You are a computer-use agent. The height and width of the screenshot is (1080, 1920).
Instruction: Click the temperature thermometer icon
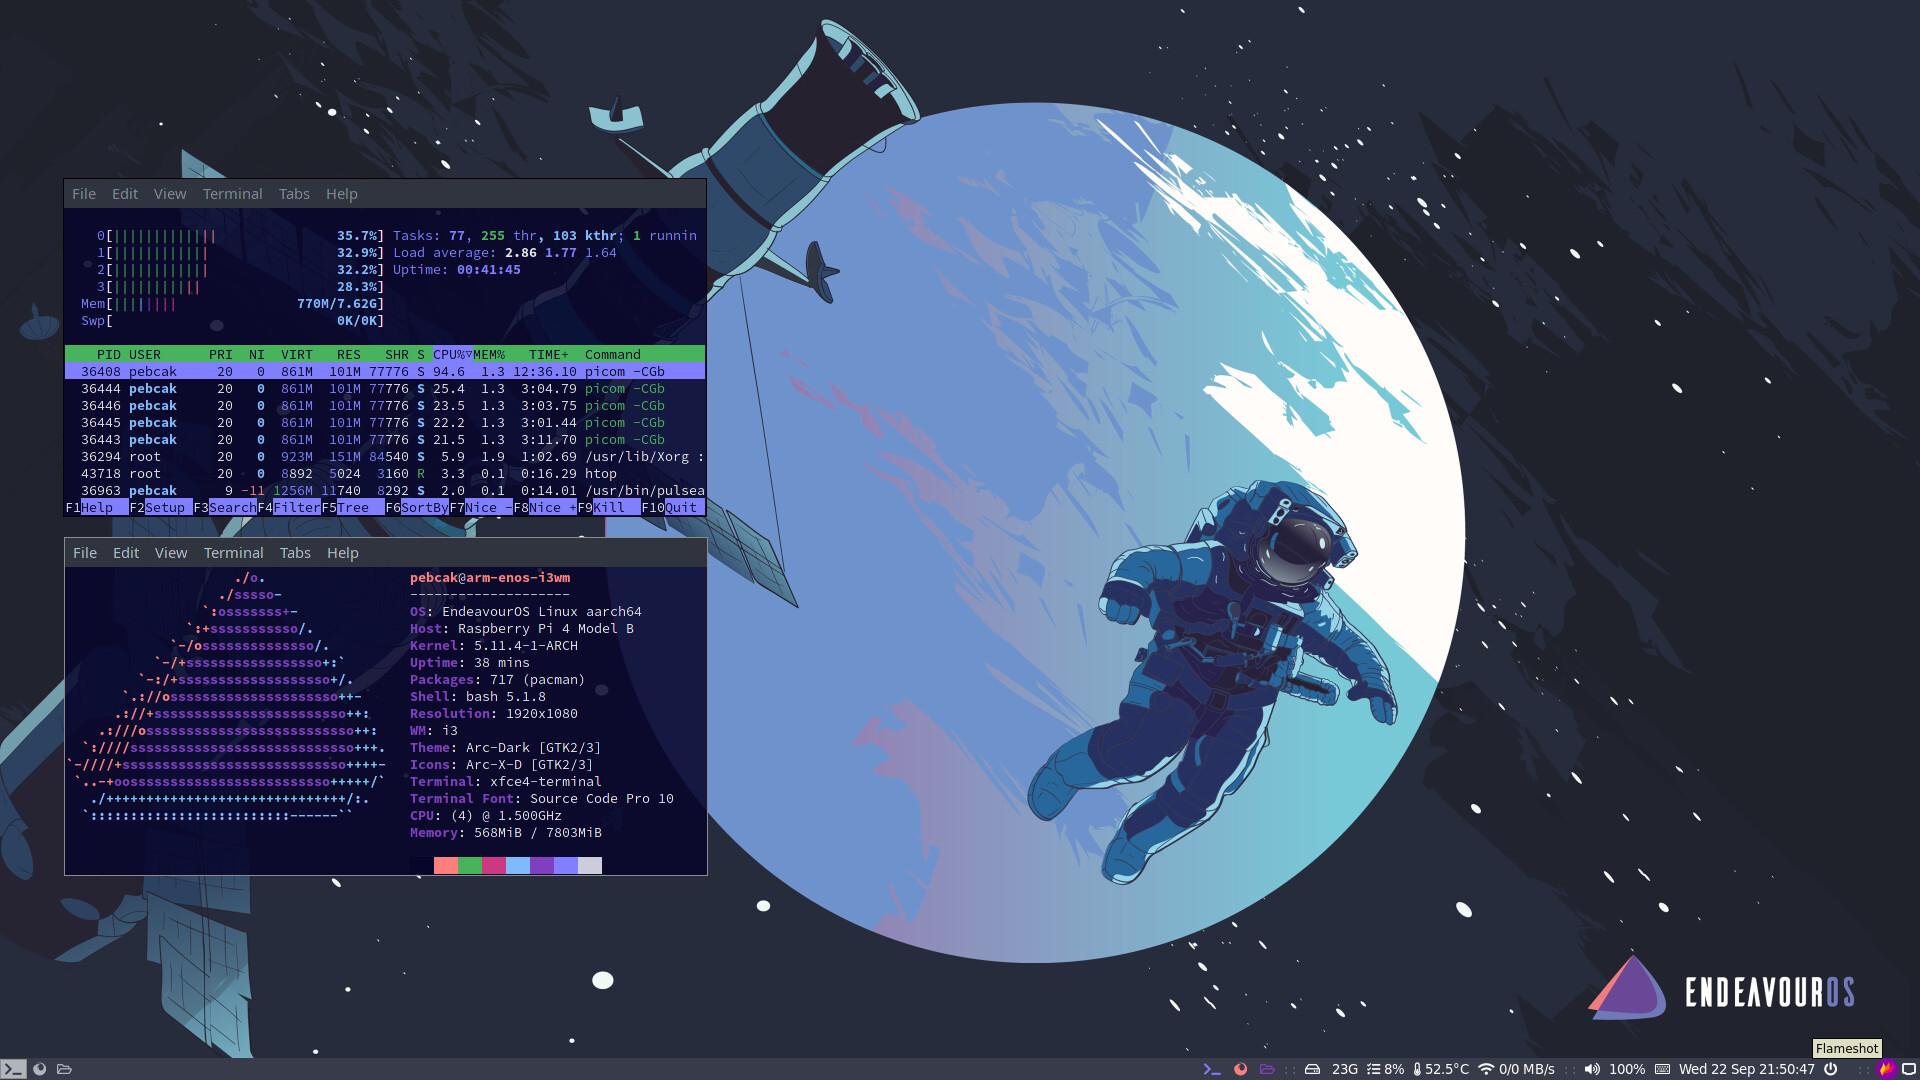[1417, 1069]
